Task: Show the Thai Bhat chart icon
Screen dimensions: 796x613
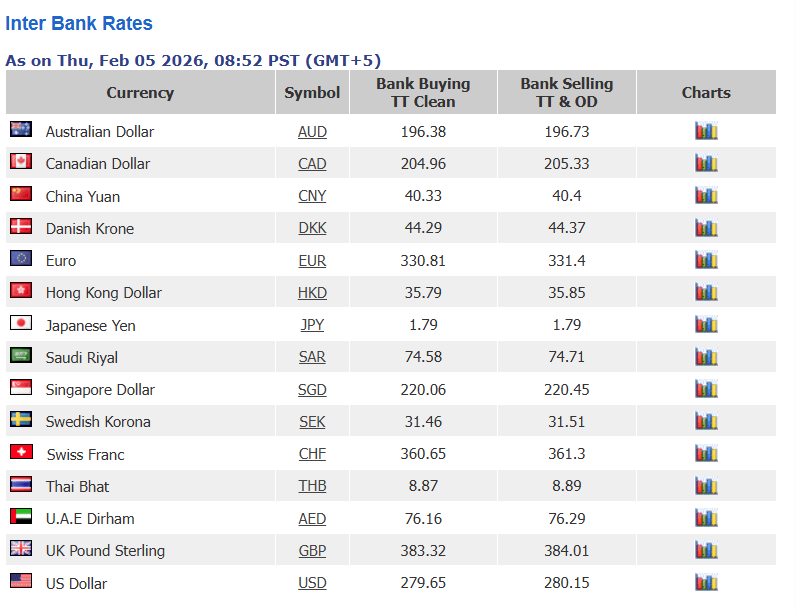Action: click(x=706, y=486)
